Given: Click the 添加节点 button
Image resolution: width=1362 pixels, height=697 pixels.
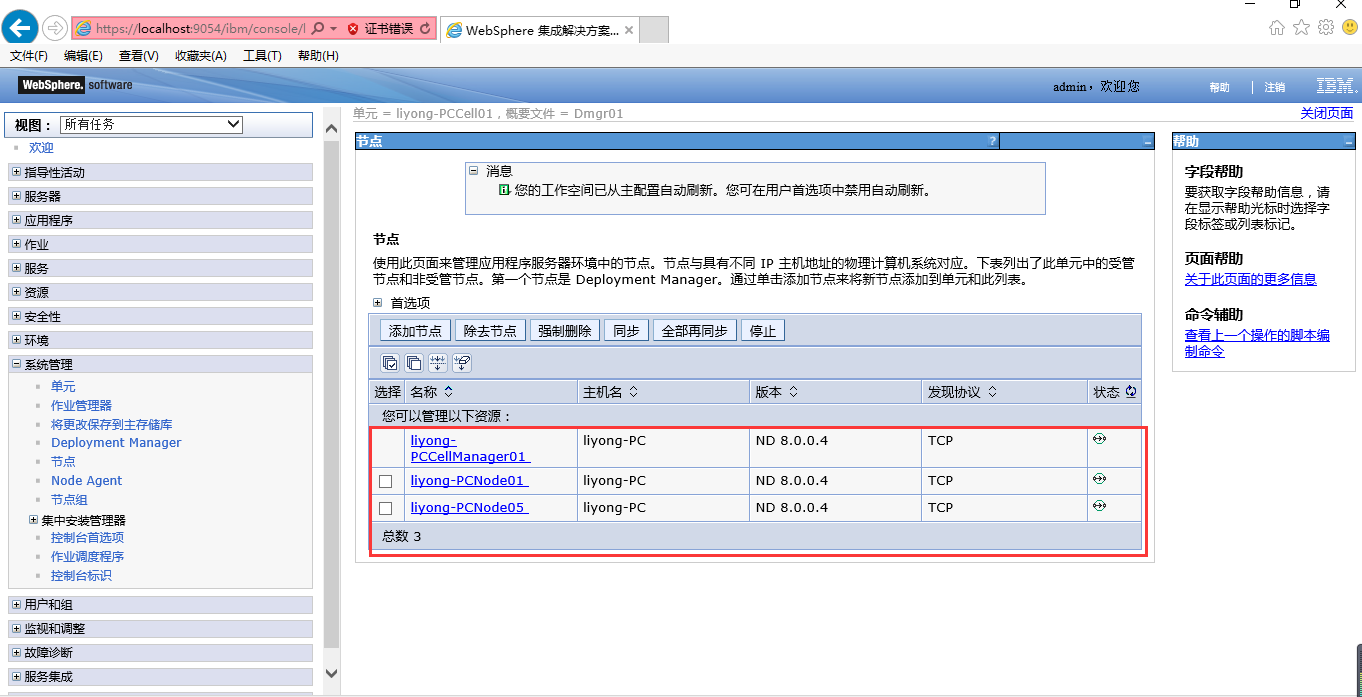Looking at the screenshot, I should [415, 331].
